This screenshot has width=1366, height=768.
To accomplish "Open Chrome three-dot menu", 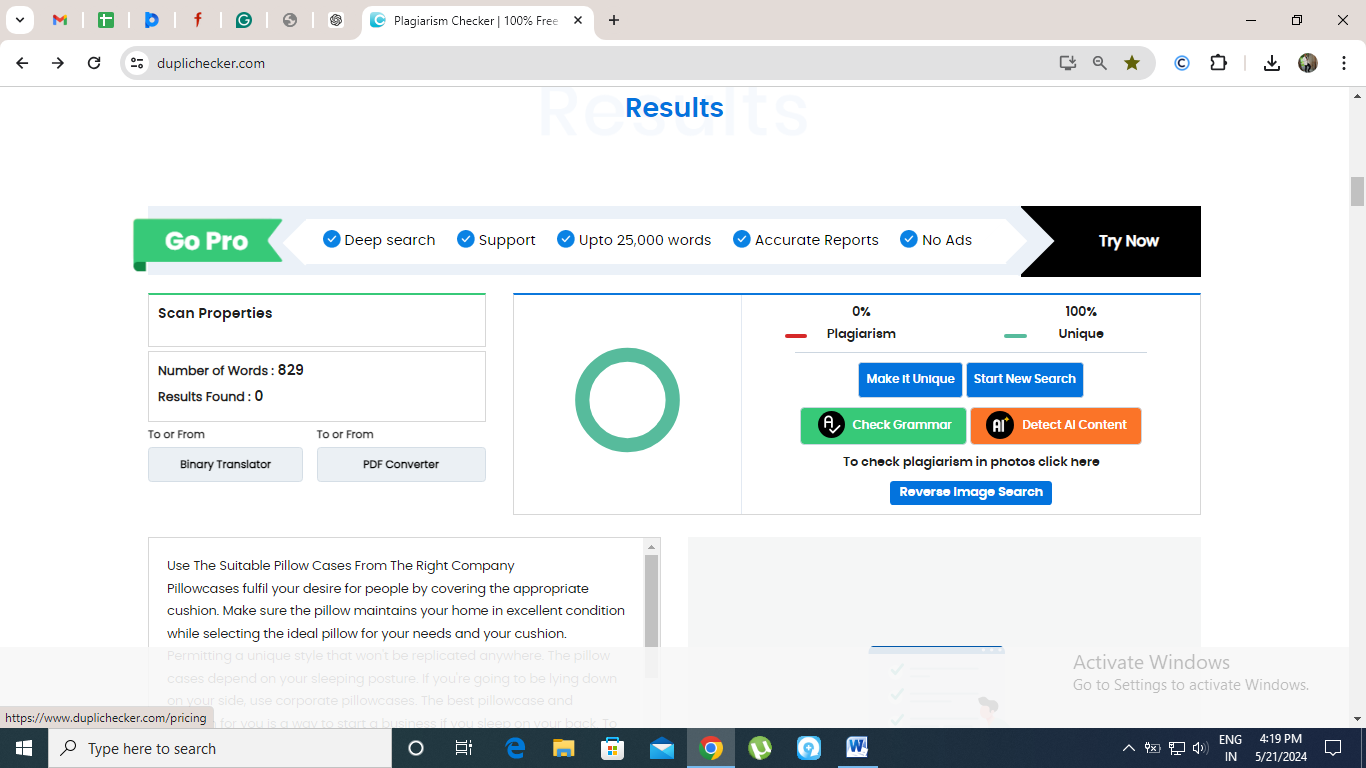I will click(1343, 63).
